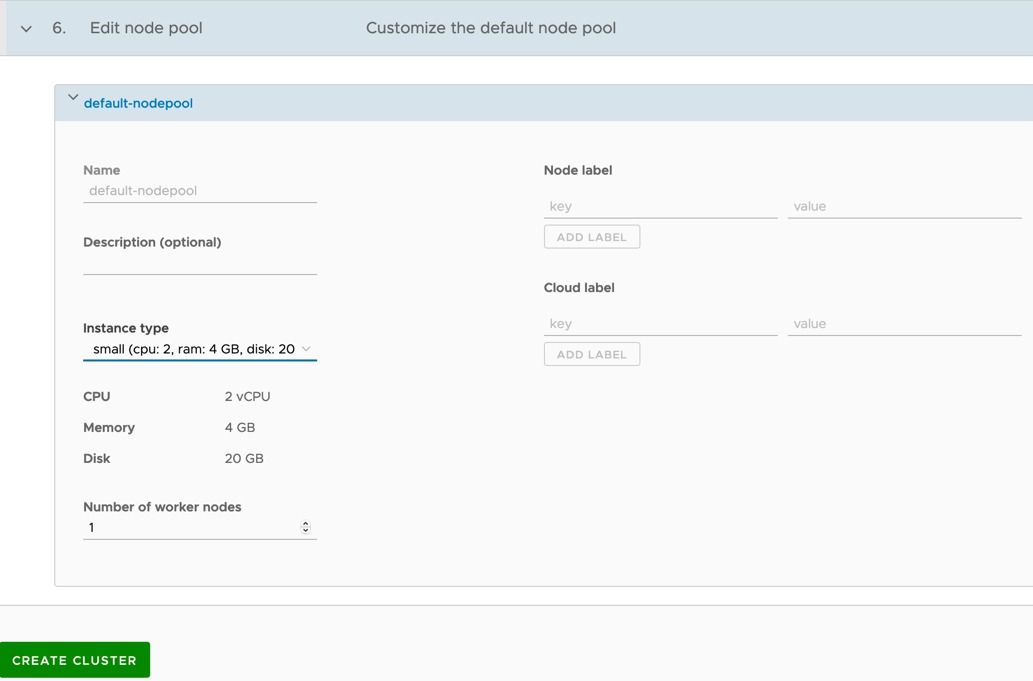Image resolution: width=1033 pixels, height=681 pixels.
Task: Click the worker nodes stepper down arrow
Action: pos(305,530)
